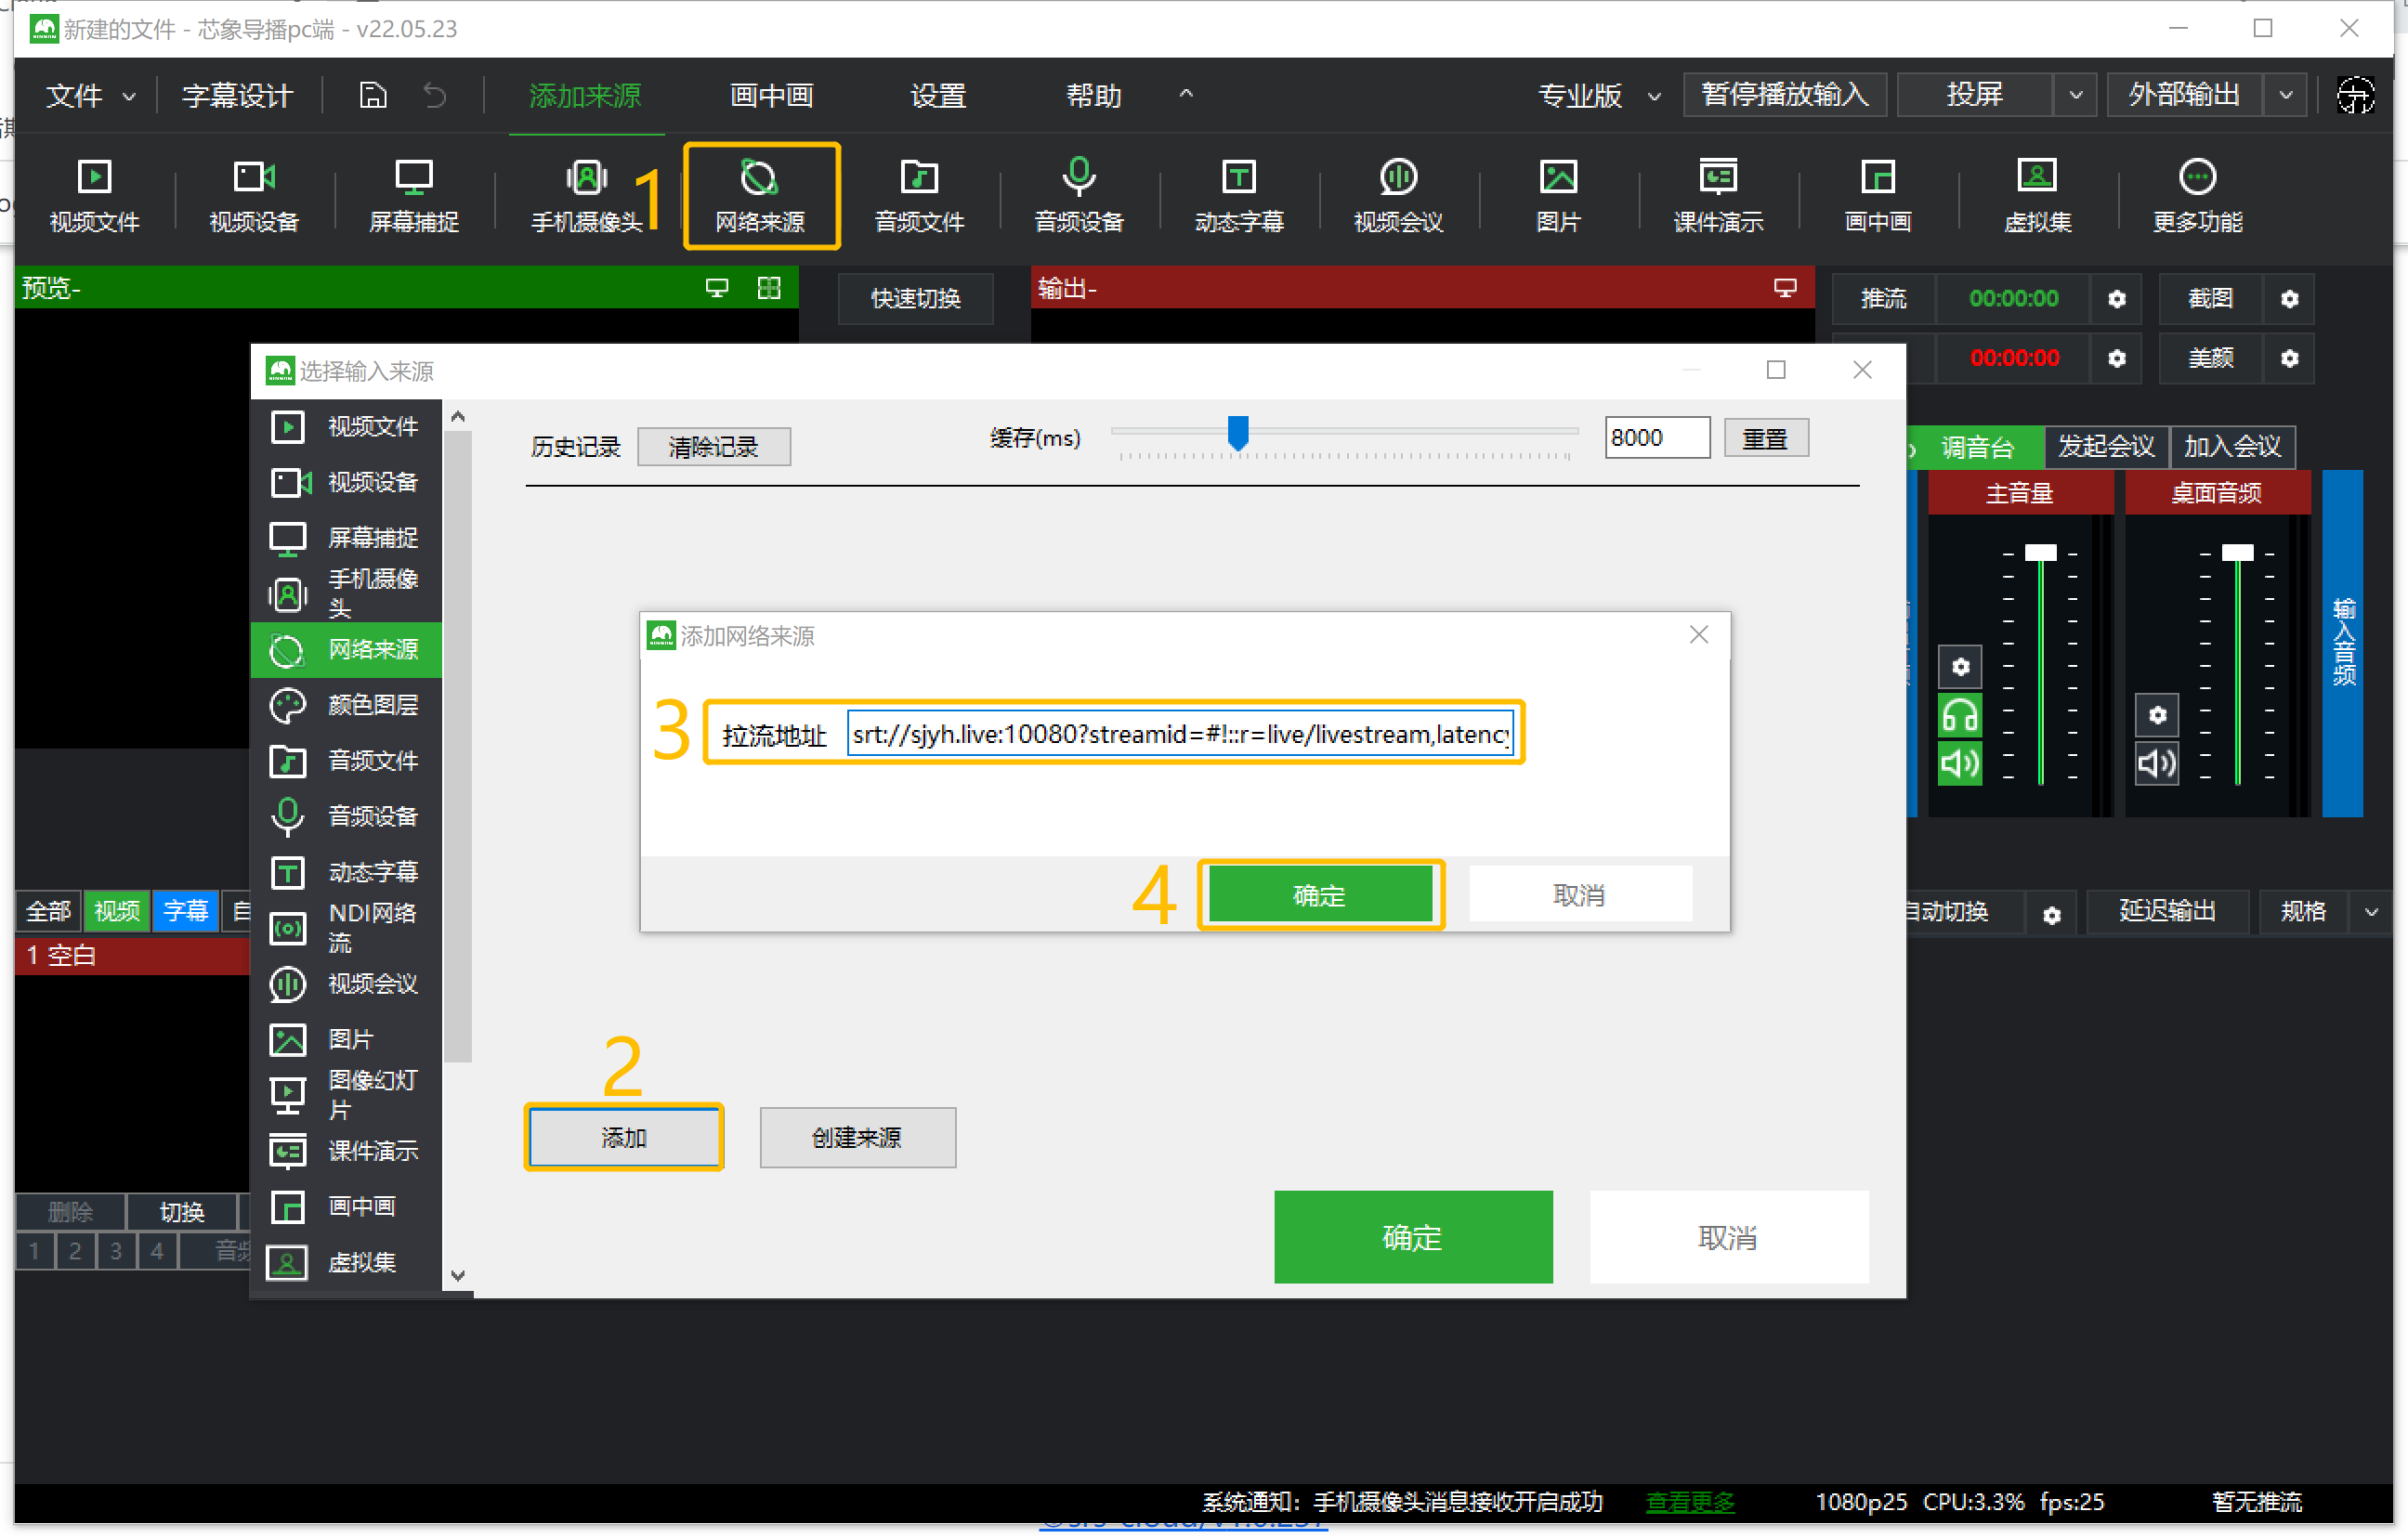The width and height of the screenshot is (2408, 1538).
Task: Expand the 投屏 dropdown arrow
Action: click(2075, 95)
